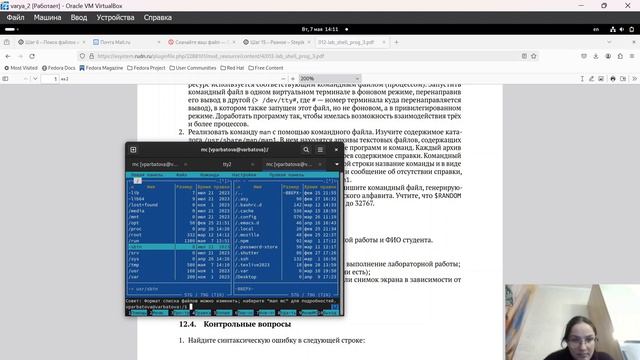
Task: Open a new Firefox tab
Action: 396,42
